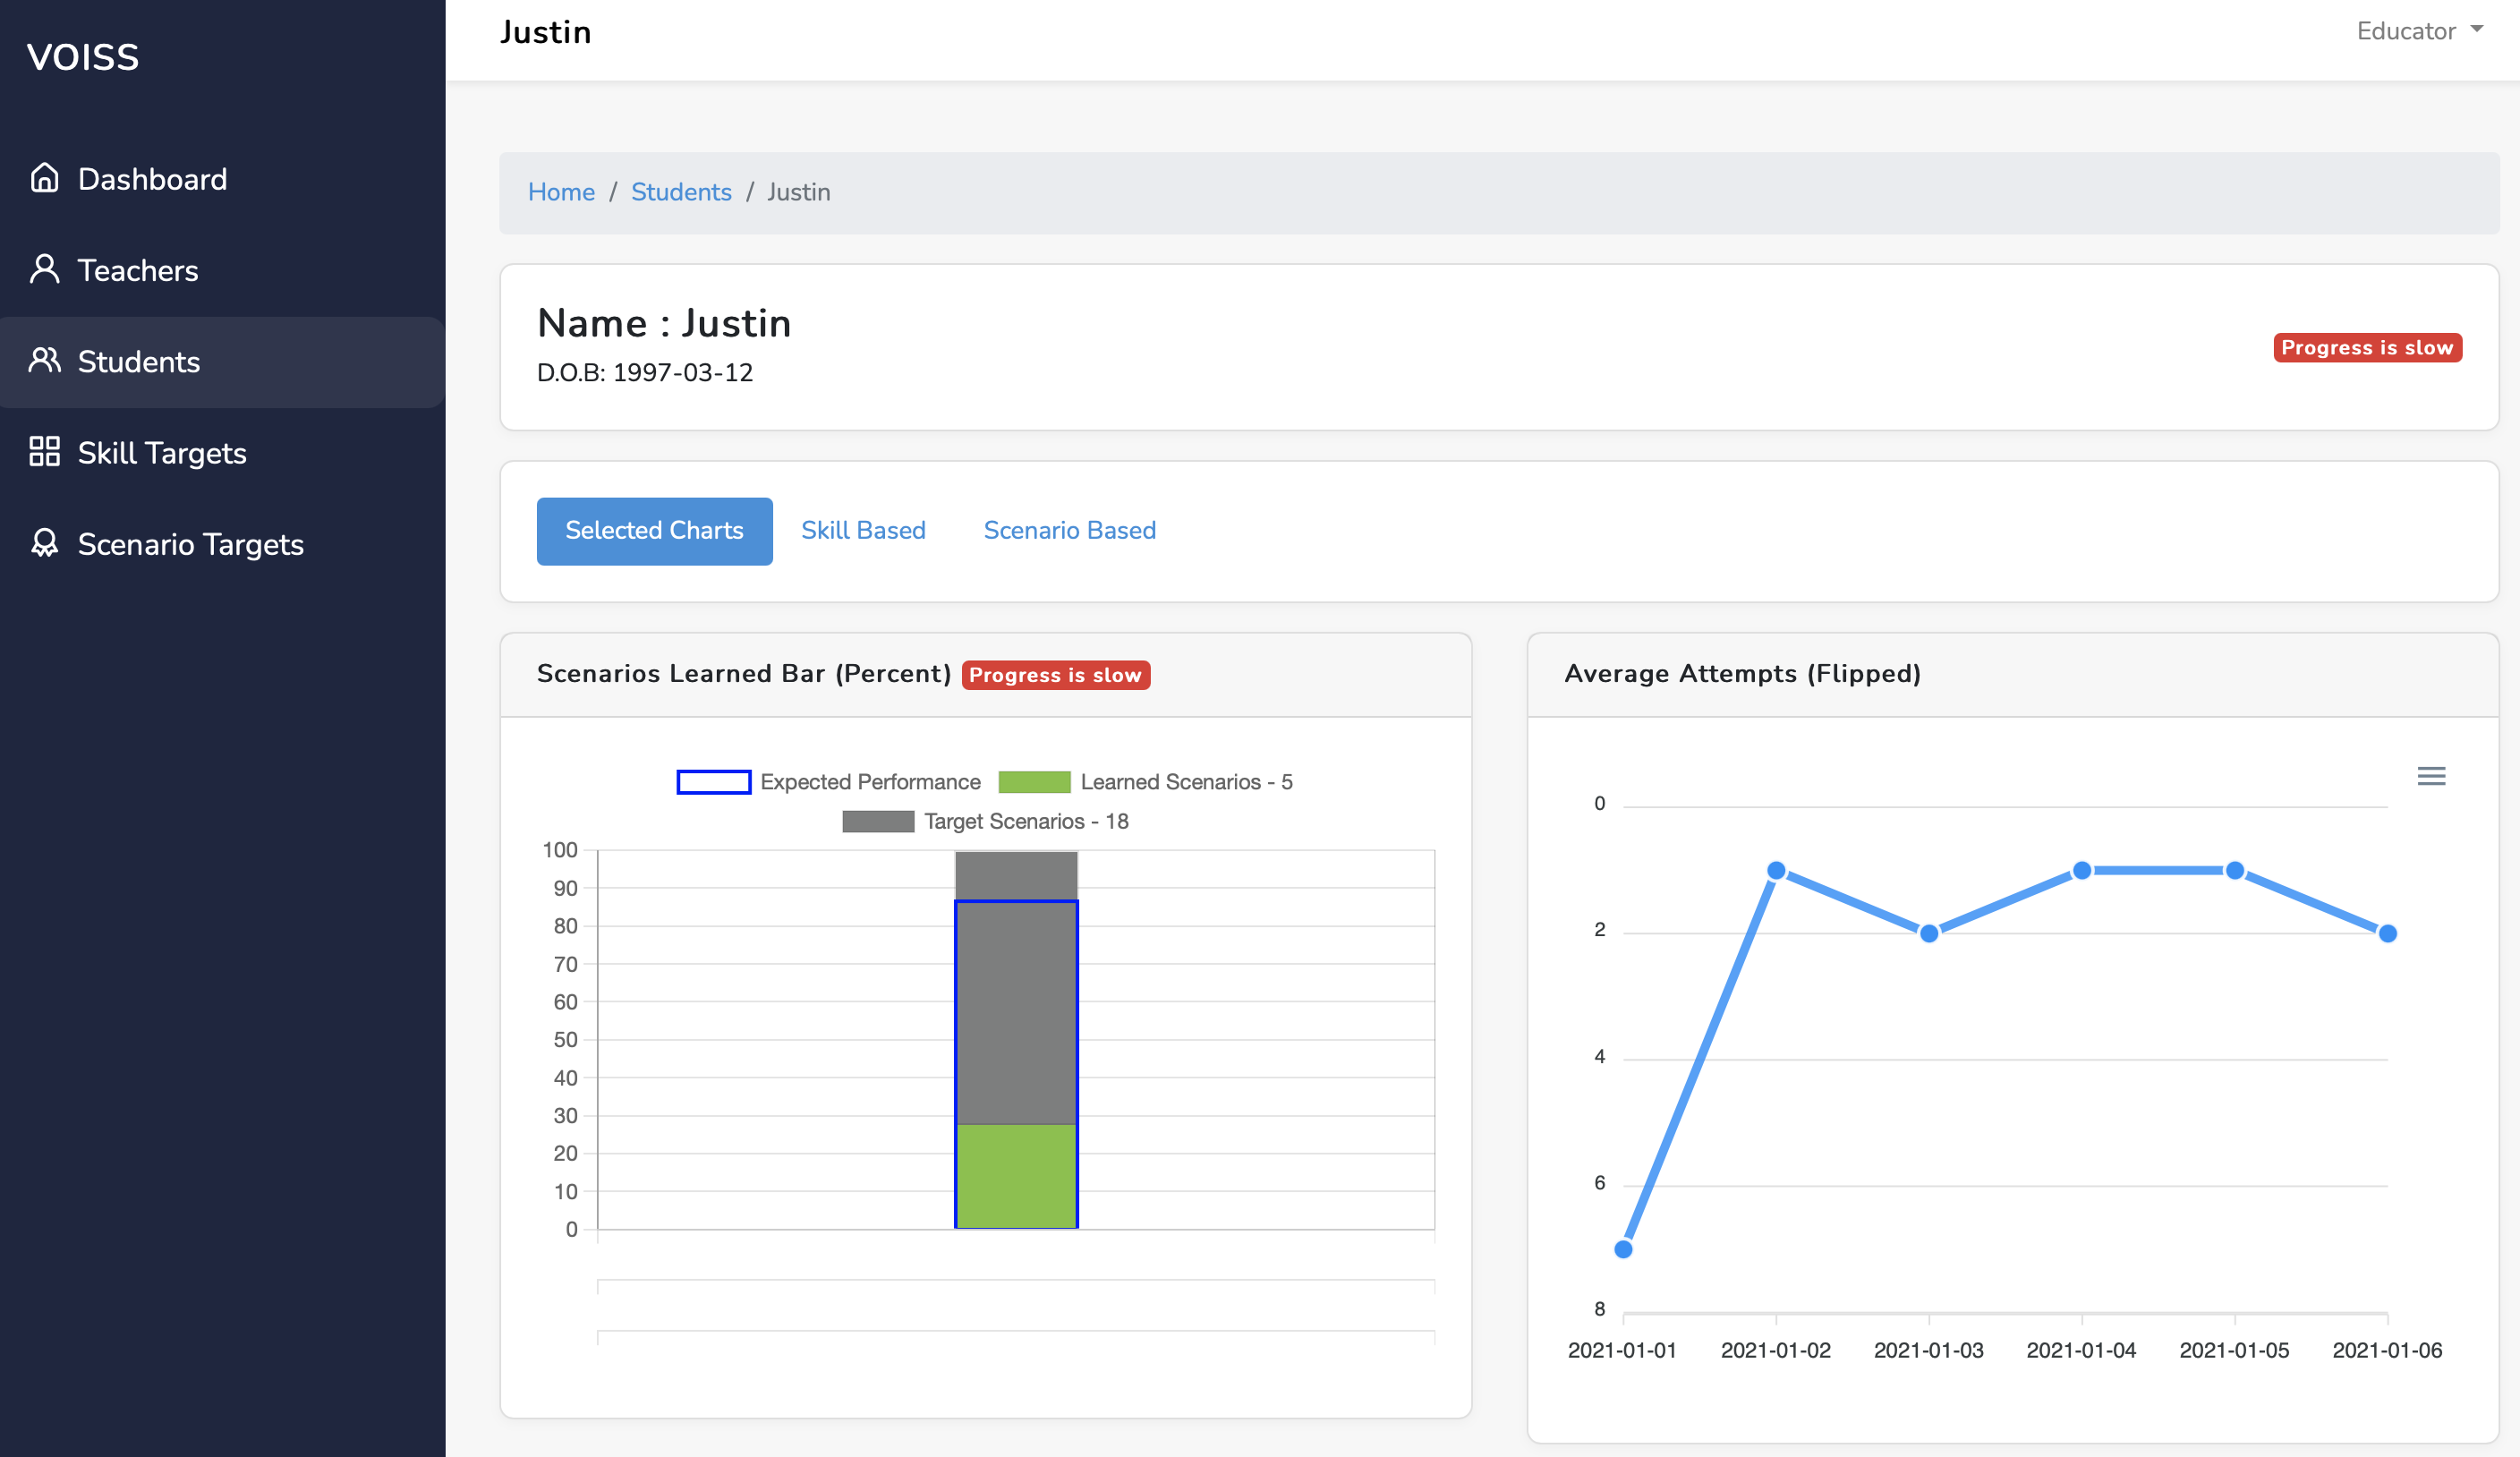The height and width of the screenshot is (1457, 2520).
Task: Click the Scenario Targets award icon
Action: [44, 543]
